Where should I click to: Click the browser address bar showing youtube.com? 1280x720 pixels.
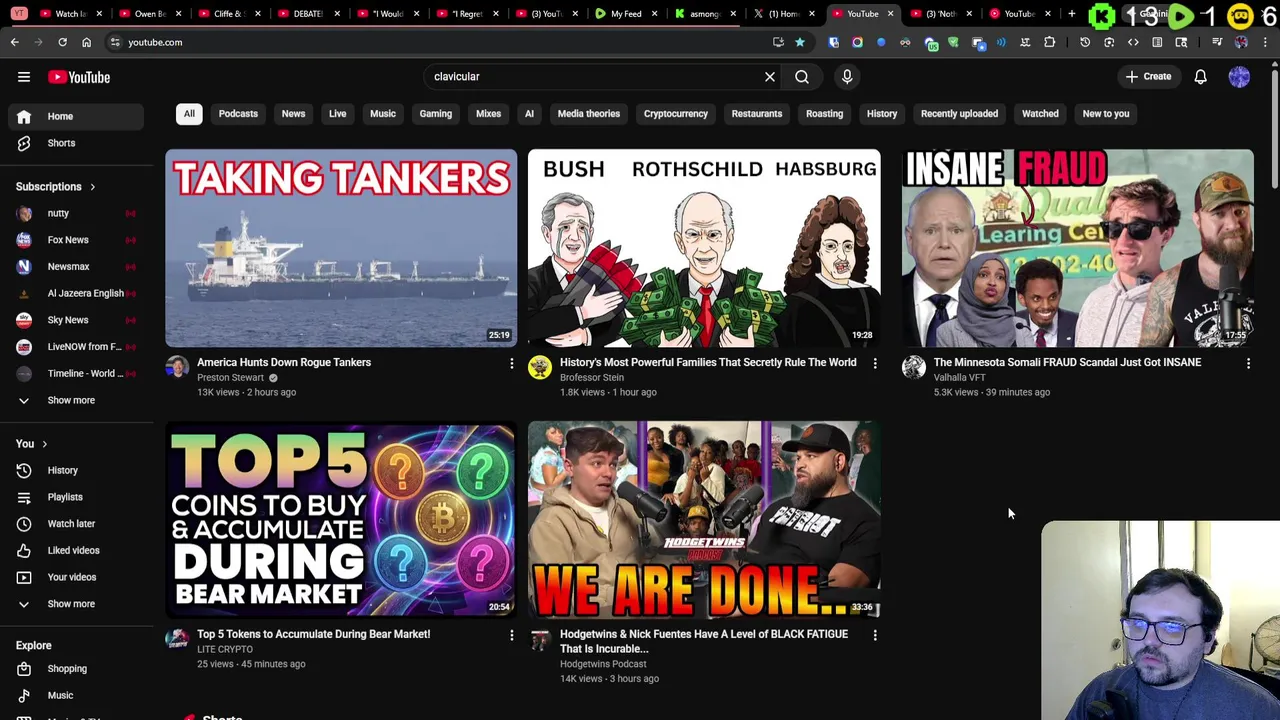440,42
